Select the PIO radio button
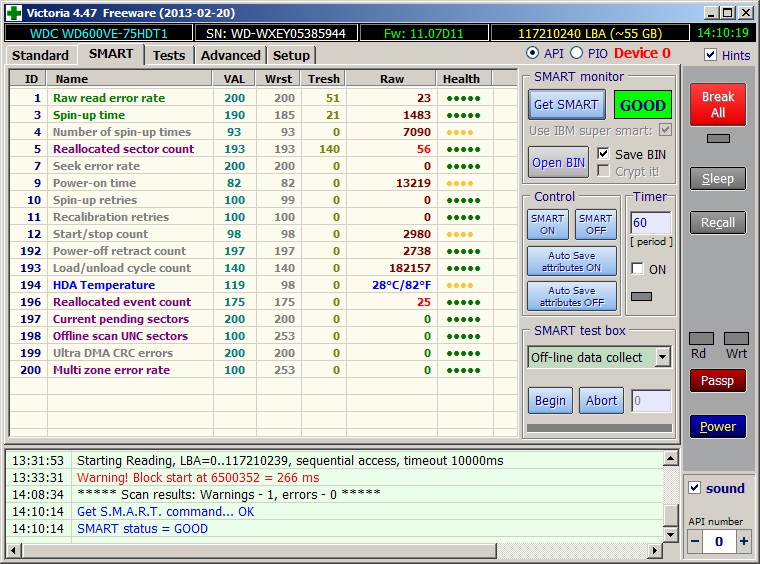This screenshot has width=760, height=564. [x=576, y=53]
